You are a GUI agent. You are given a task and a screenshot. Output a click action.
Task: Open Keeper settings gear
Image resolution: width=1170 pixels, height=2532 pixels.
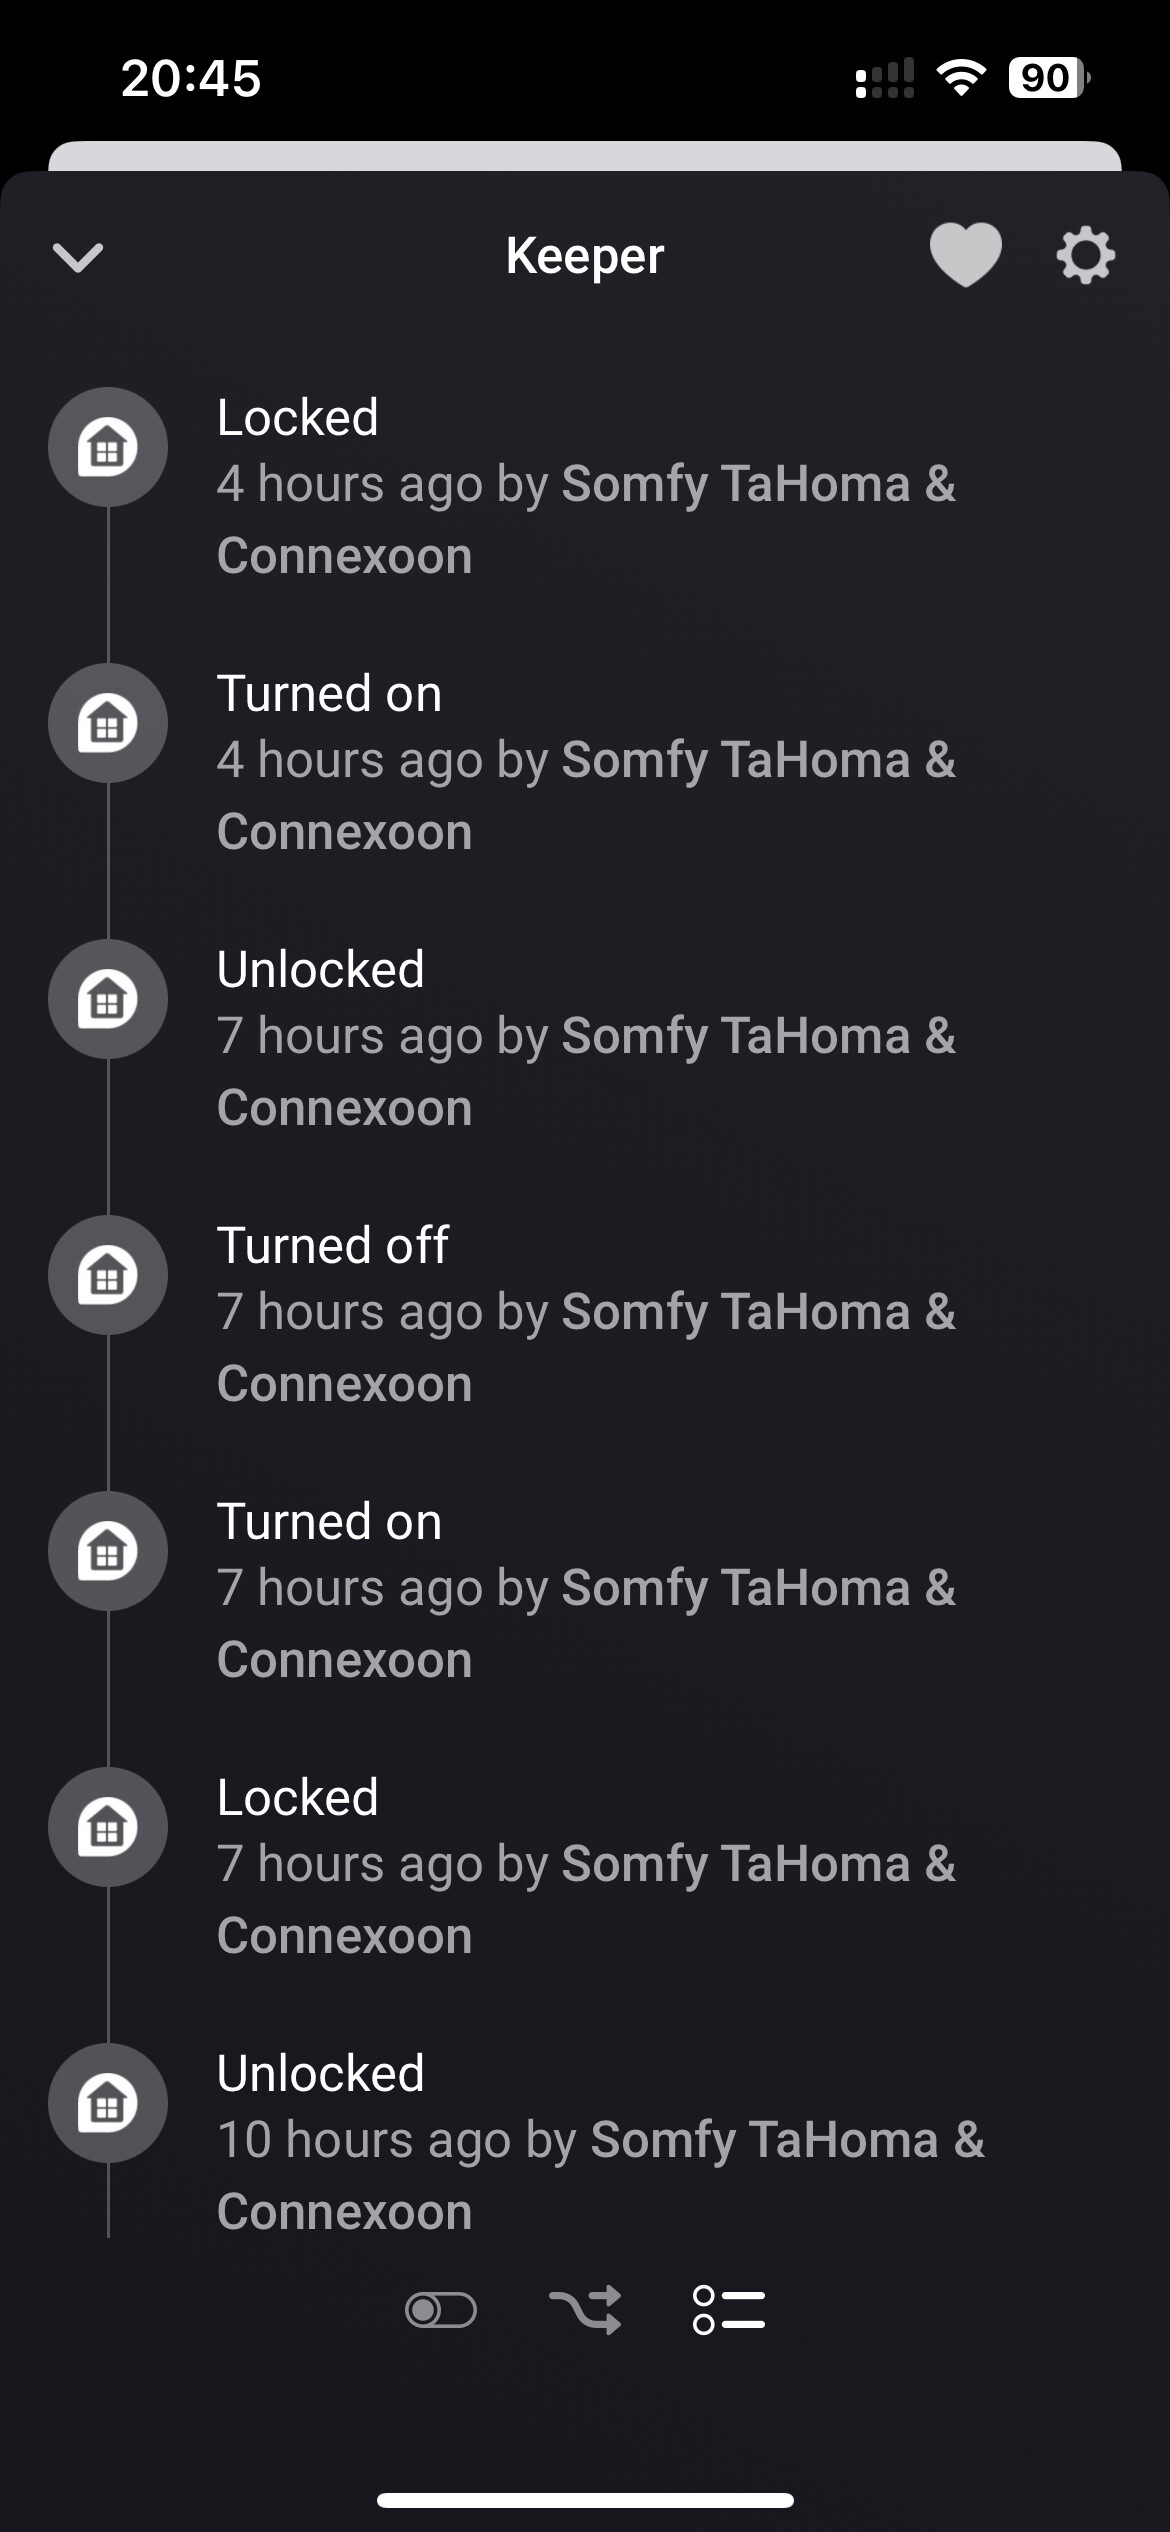(1085, 256)
